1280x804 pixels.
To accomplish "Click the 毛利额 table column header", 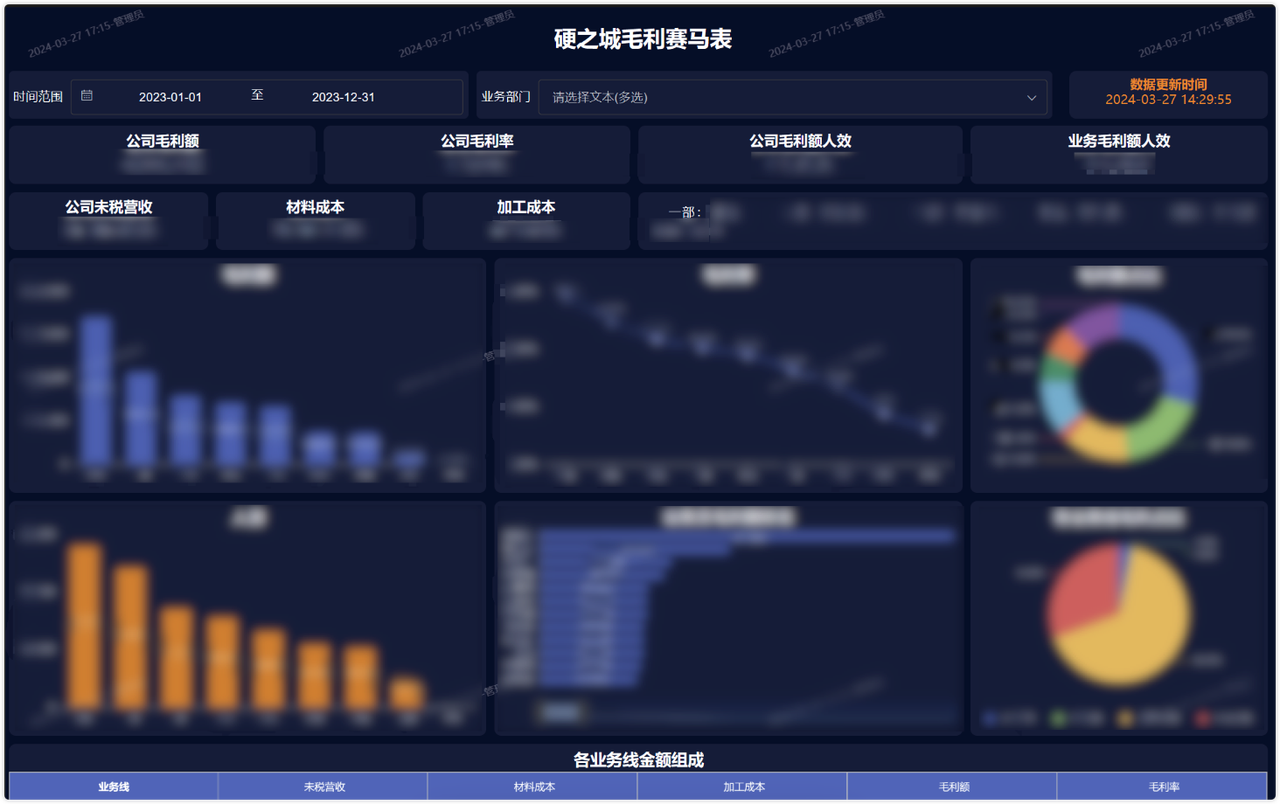I will point(953,787).
